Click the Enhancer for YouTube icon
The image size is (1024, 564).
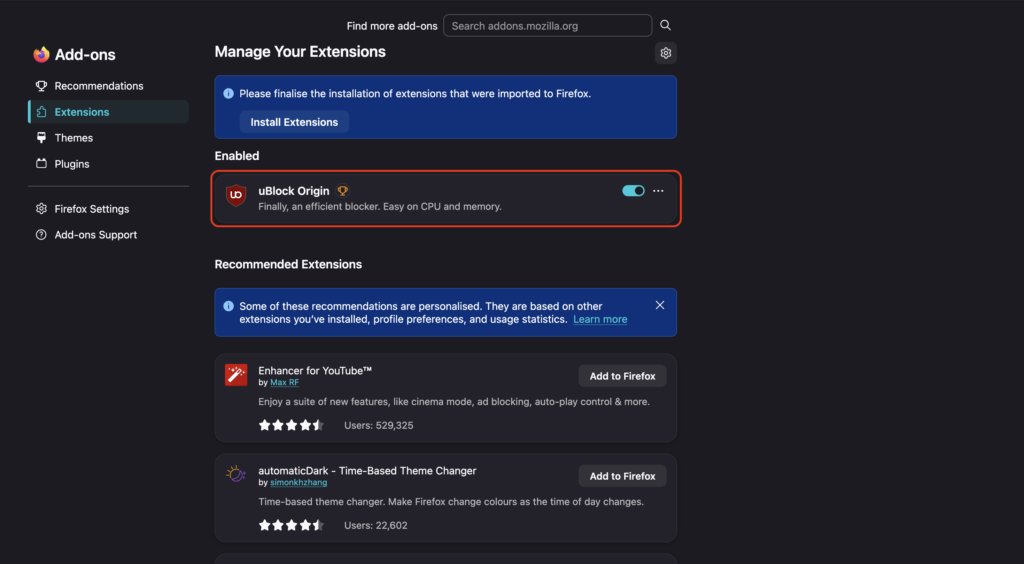pyautogui.click(x=236, y=375)
